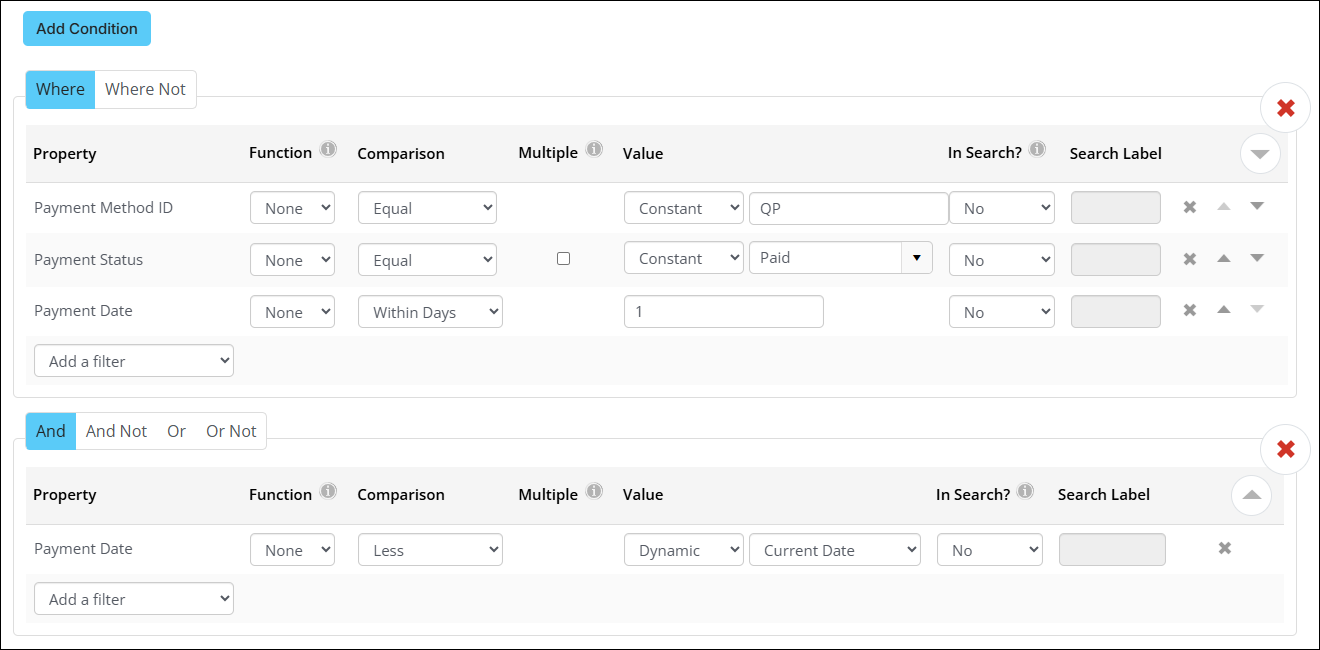Move first condition group down with arrow circle
Screen dimensions: 1320x650
pyautogui.click(x=1259, y=154)
